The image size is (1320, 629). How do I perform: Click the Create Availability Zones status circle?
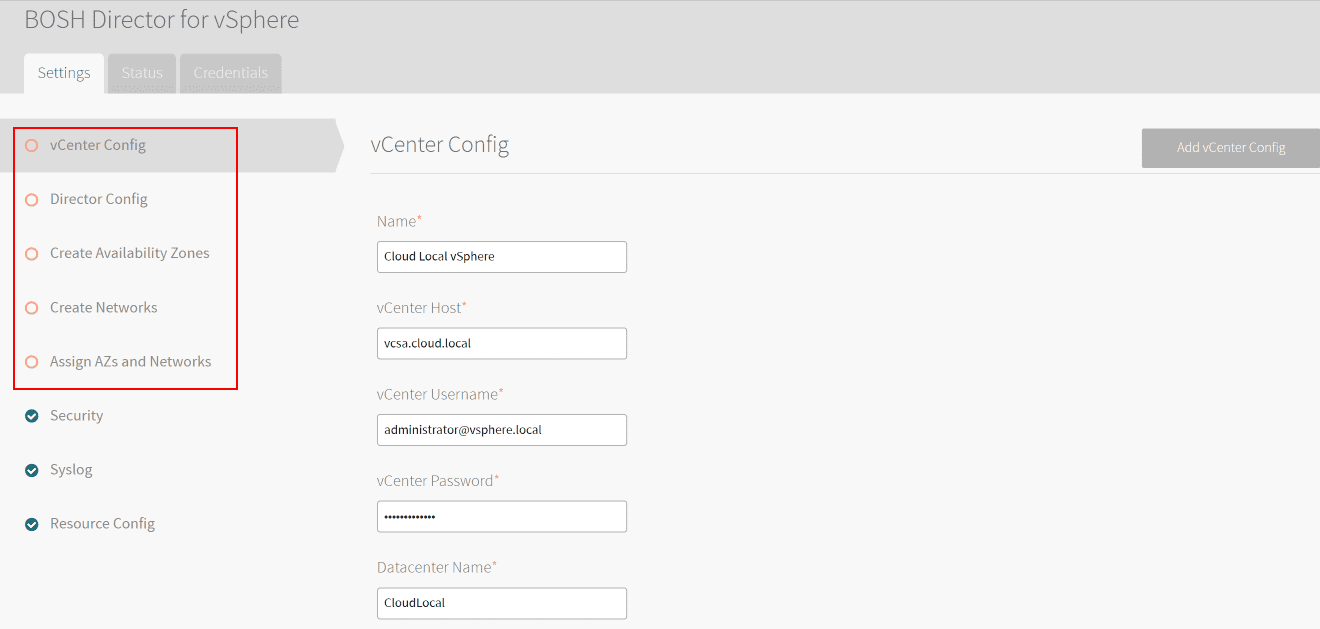[x=31, y=254]
